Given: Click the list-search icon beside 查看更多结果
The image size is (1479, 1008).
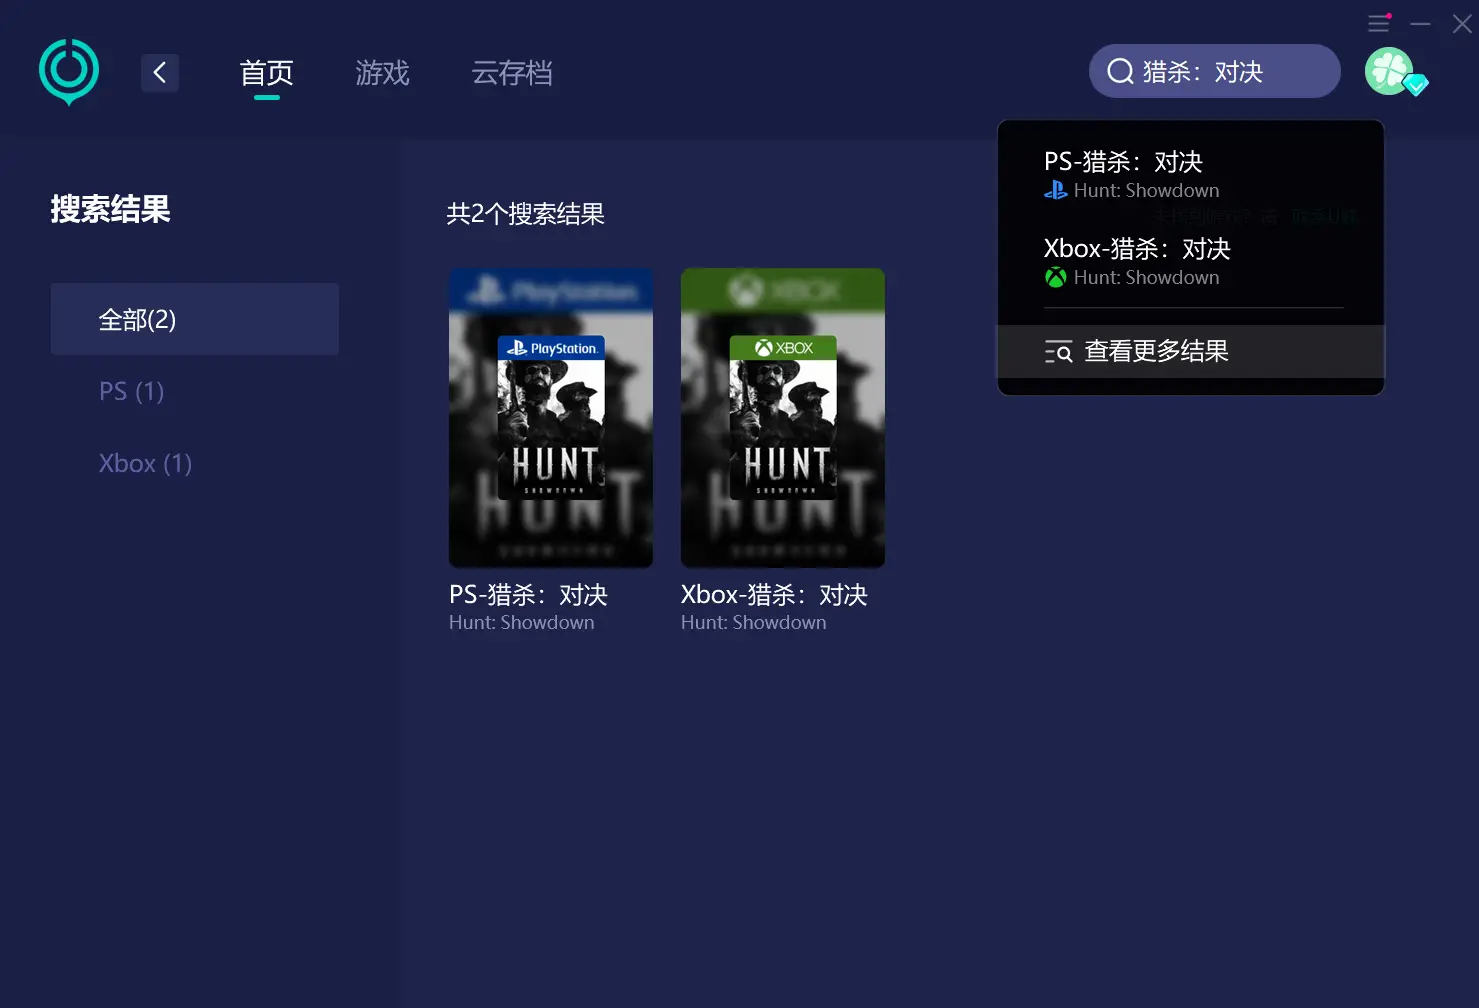Looking at the screenshot, I should coord(1058,352).
